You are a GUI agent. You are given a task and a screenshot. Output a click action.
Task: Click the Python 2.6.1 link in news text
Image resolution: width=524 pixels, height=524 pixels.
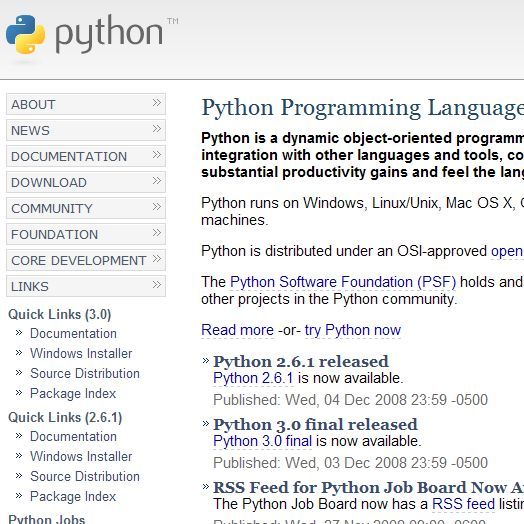click(x=253, y=378)
